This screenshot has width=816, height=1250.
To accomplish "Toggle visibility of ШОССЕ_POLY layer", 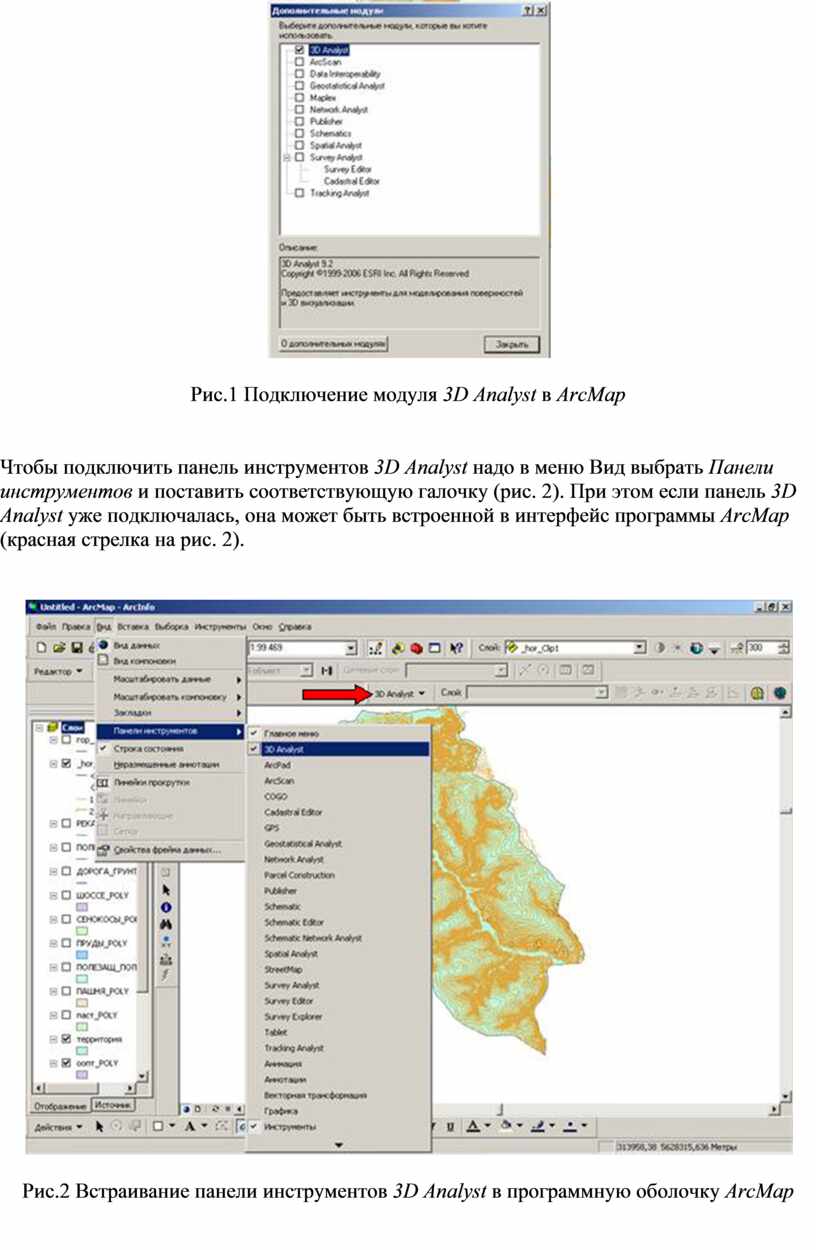I will click(66, 895).
